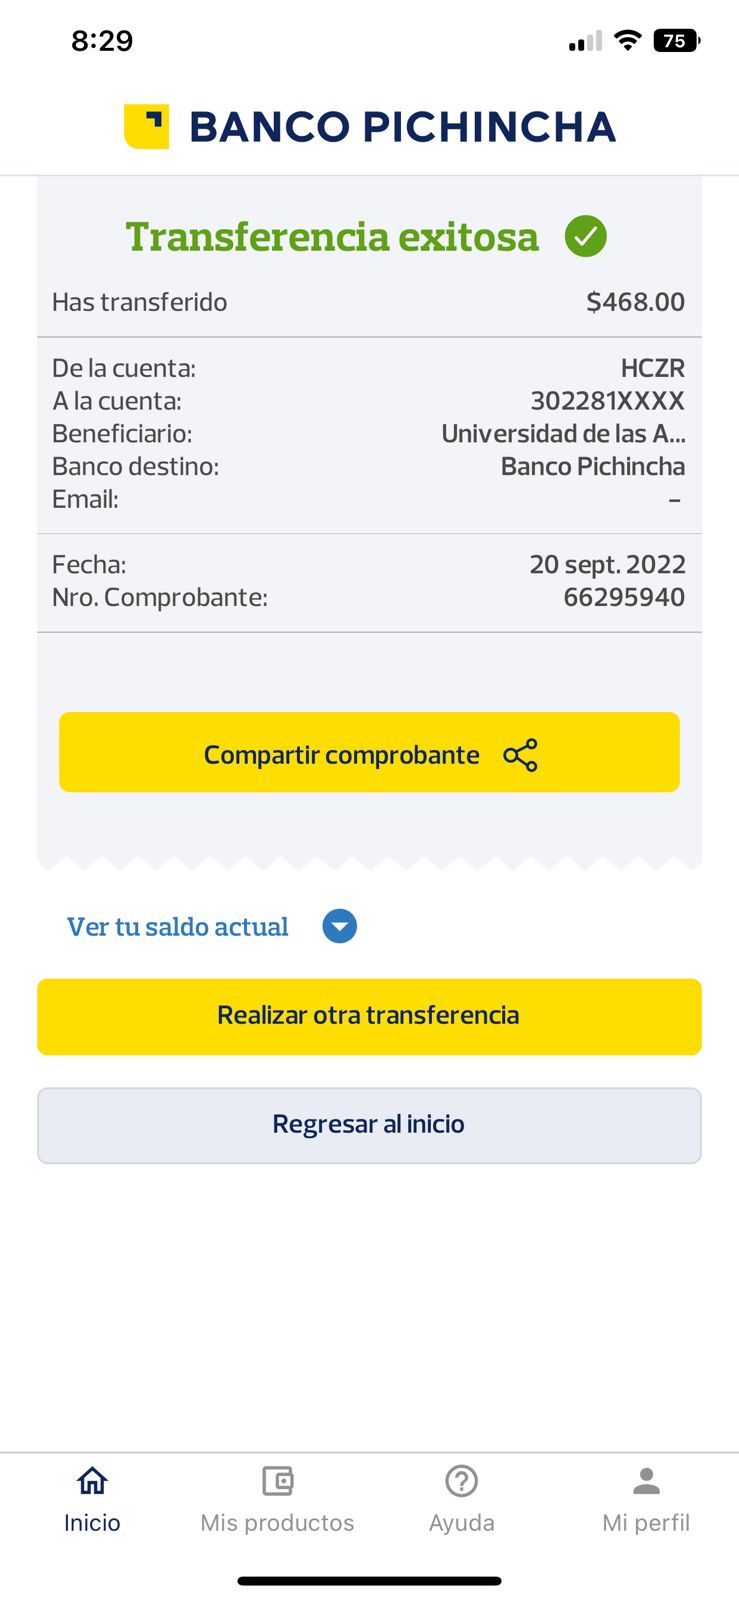The height and width of the screenshot is (1600, 739).
Task: Tap the Wi-Fi status icon
Action: [627, 40]
